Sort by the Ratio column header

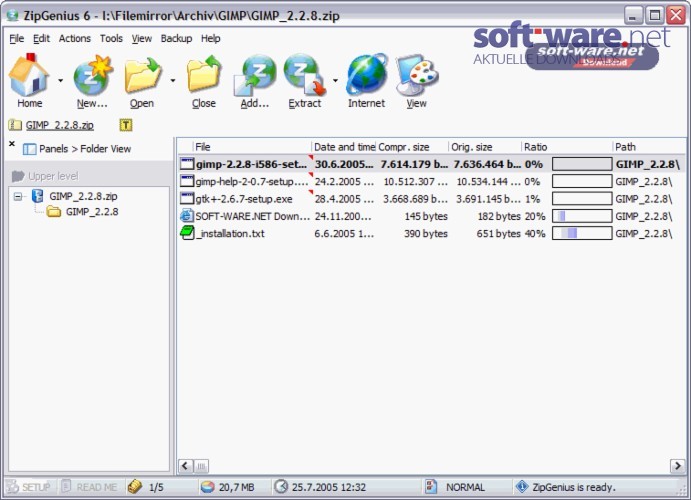(x=567, y=147)
